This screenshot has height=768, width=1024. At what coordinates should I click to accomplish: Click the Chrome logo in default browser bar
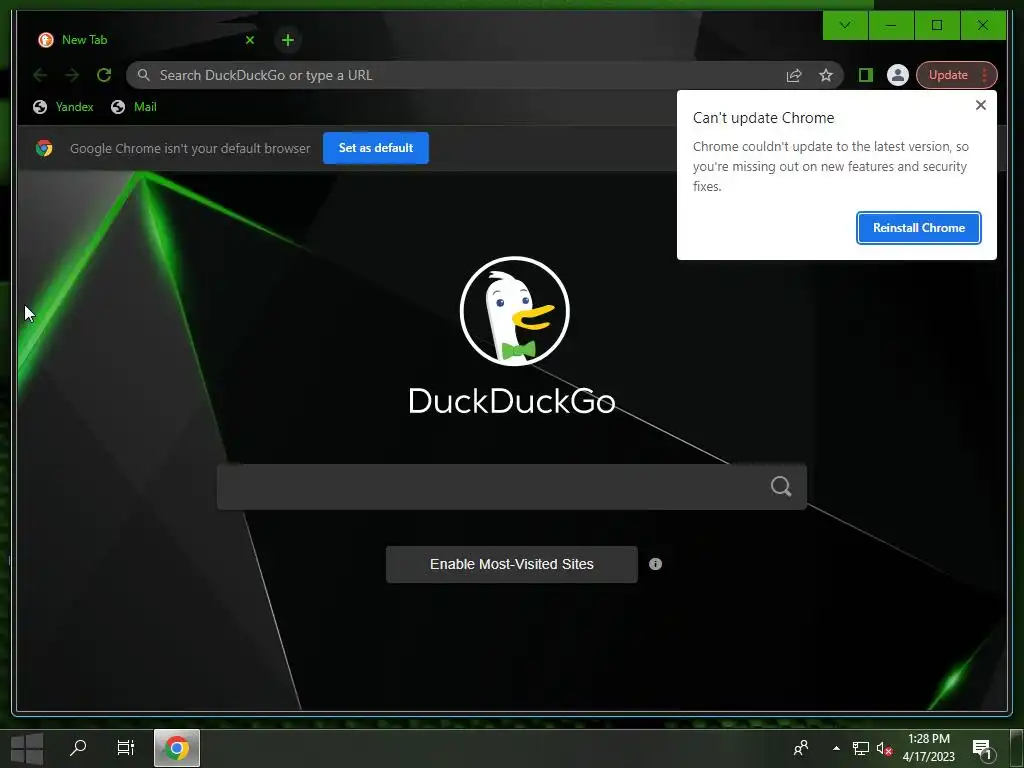click(x=44, y=148)
